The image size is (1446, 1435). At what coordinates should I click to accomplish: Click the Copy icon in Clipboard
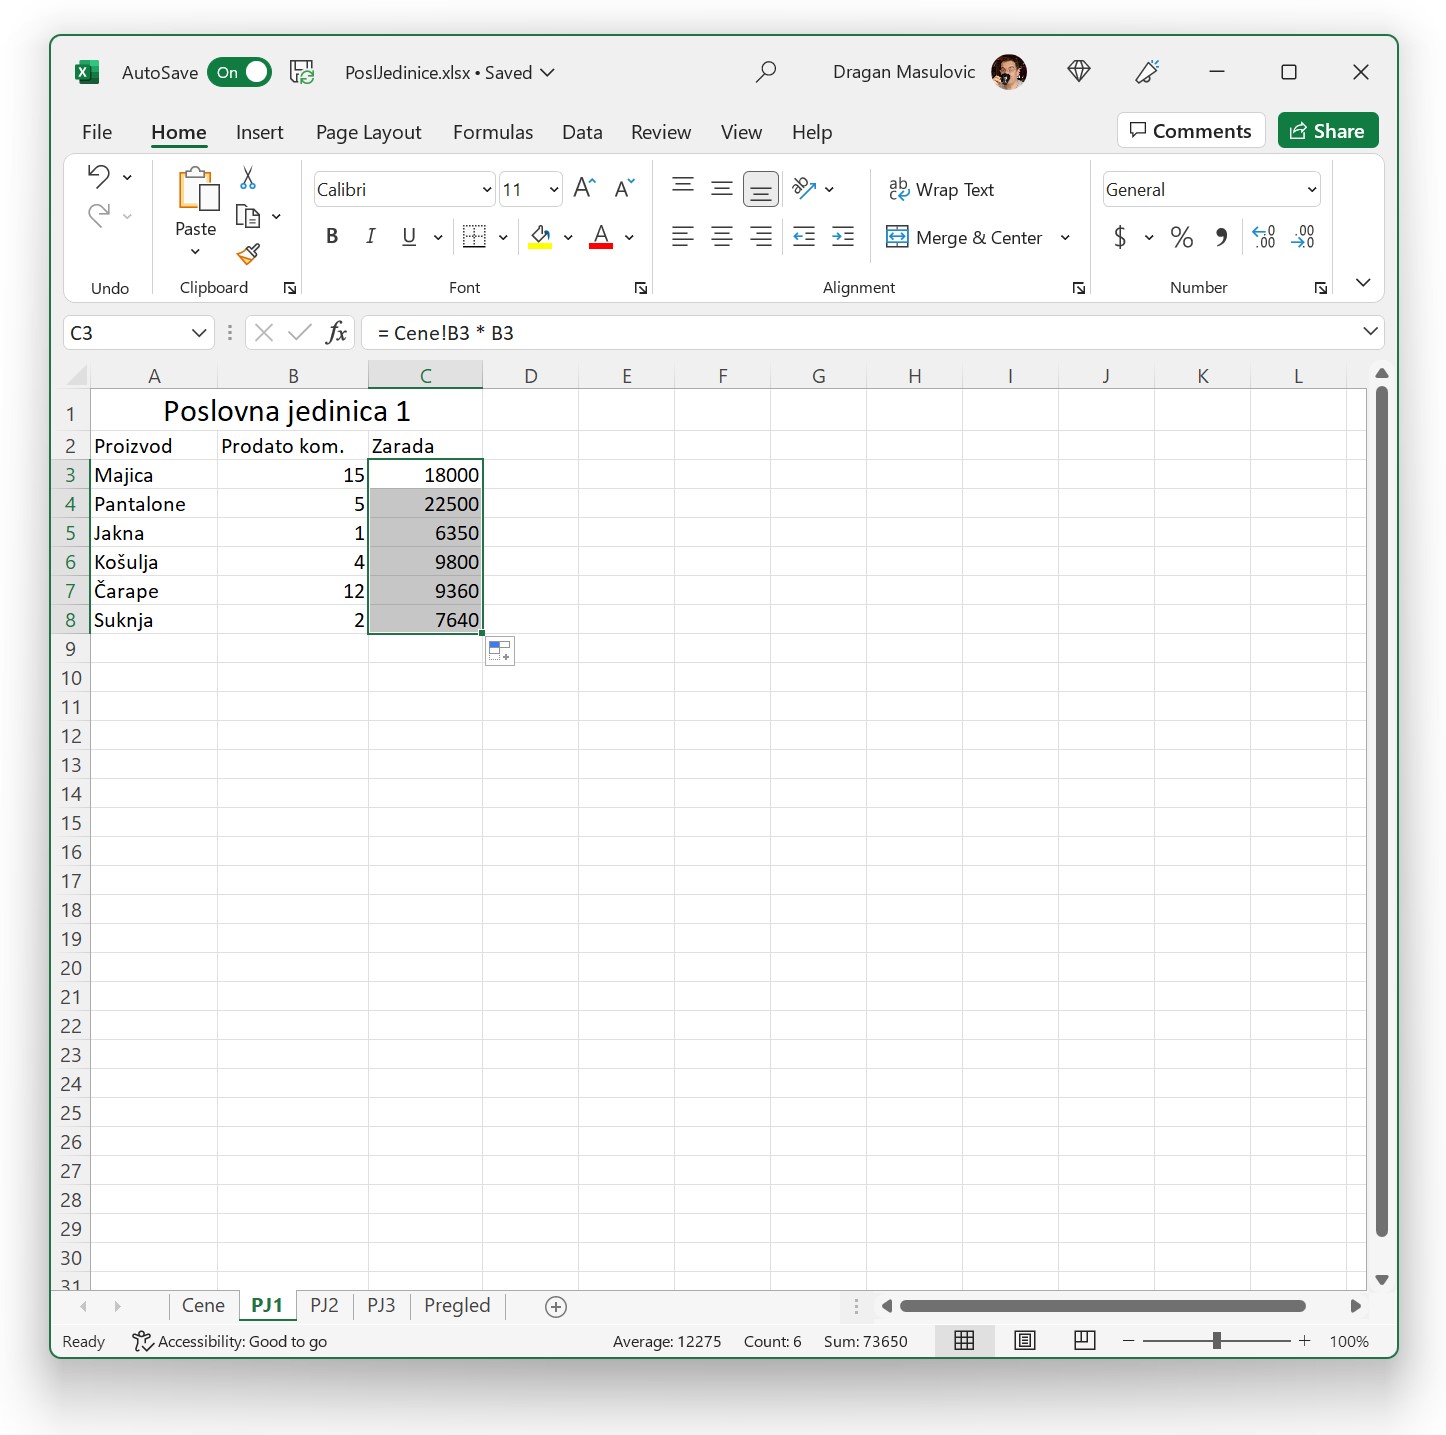[248, 216]
